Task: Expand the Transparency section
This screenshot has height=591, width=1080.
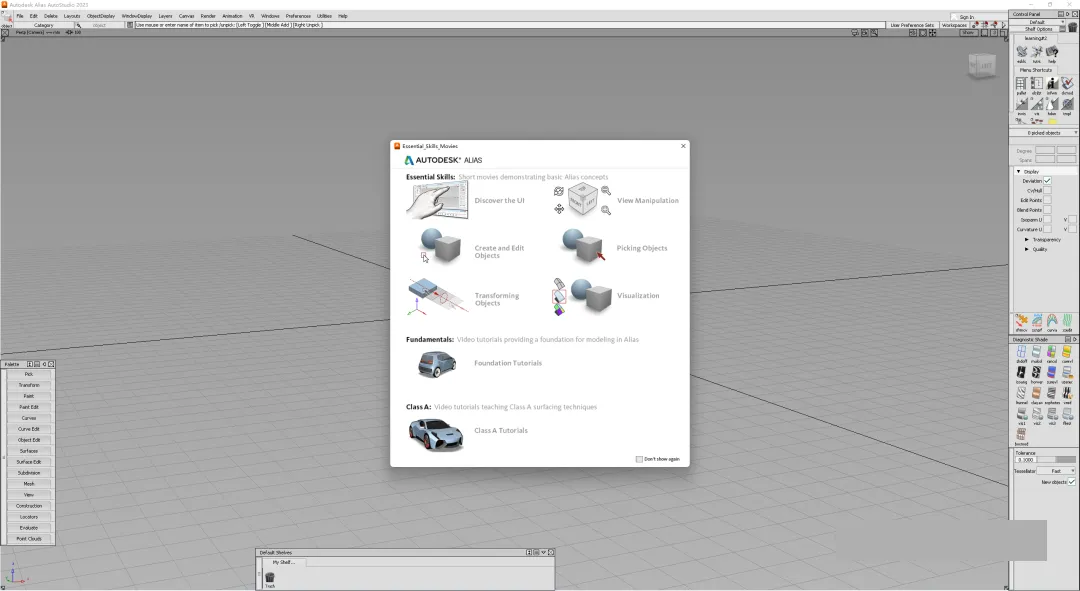Action: 1027,240
